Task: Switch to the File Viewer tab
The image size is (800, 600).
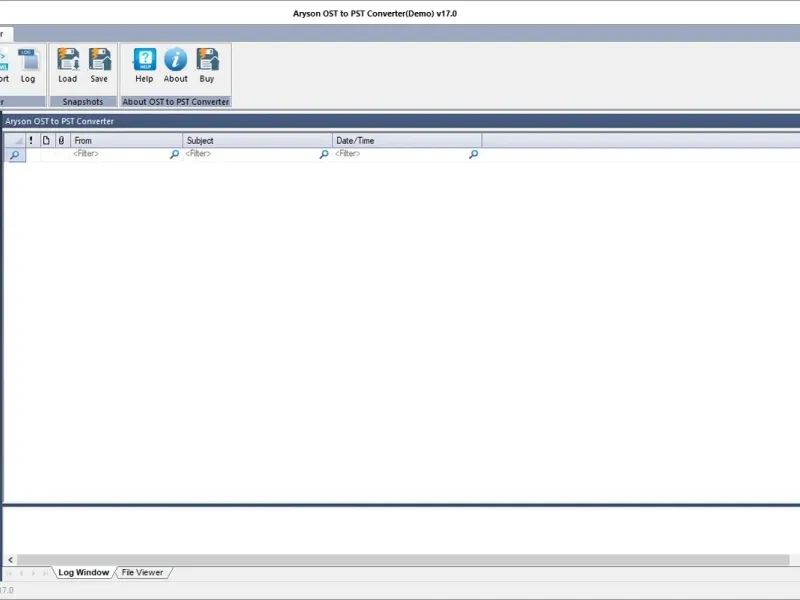Action: coord(142,572)
